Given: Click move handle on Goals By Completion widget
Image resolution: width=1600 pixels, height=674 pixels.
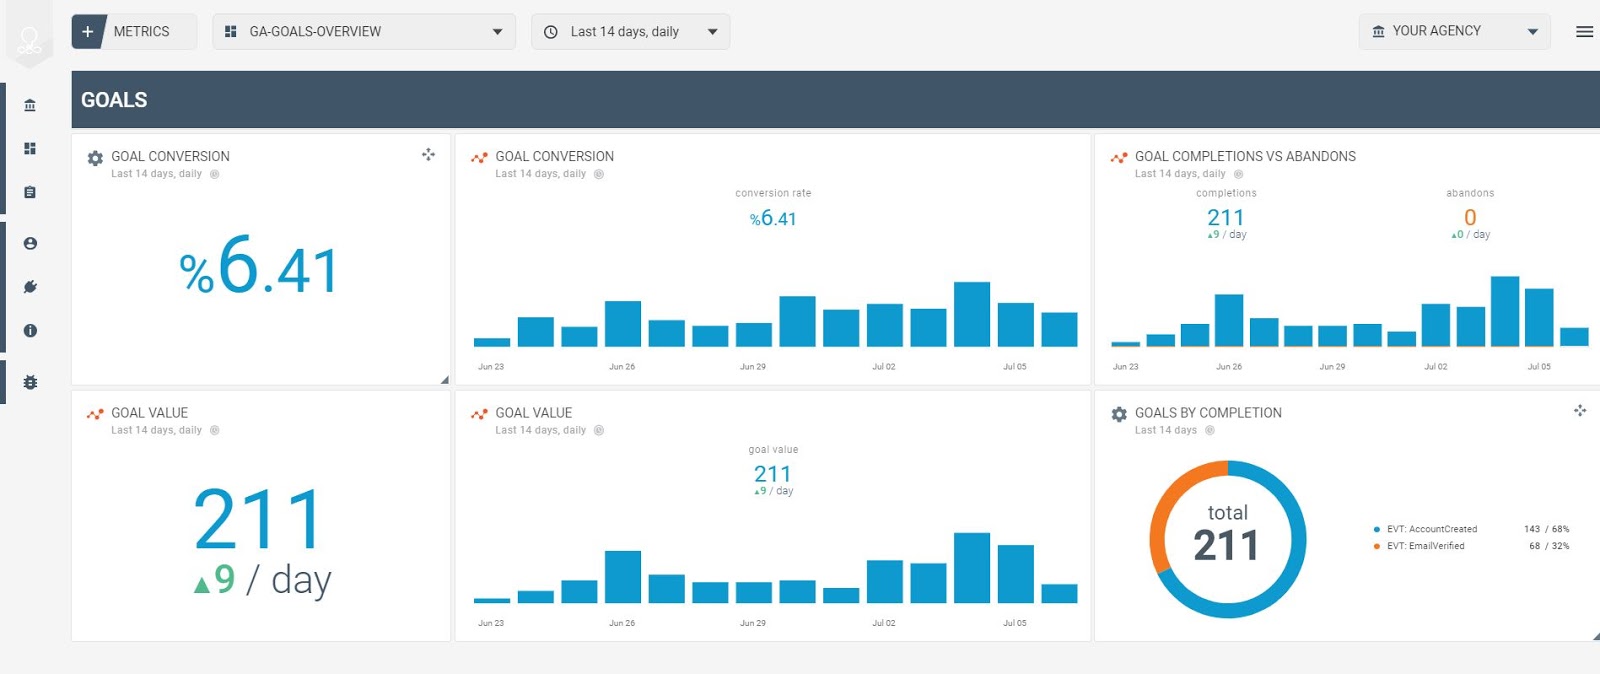Looking at the screenshot, I should pos(1580,410).
